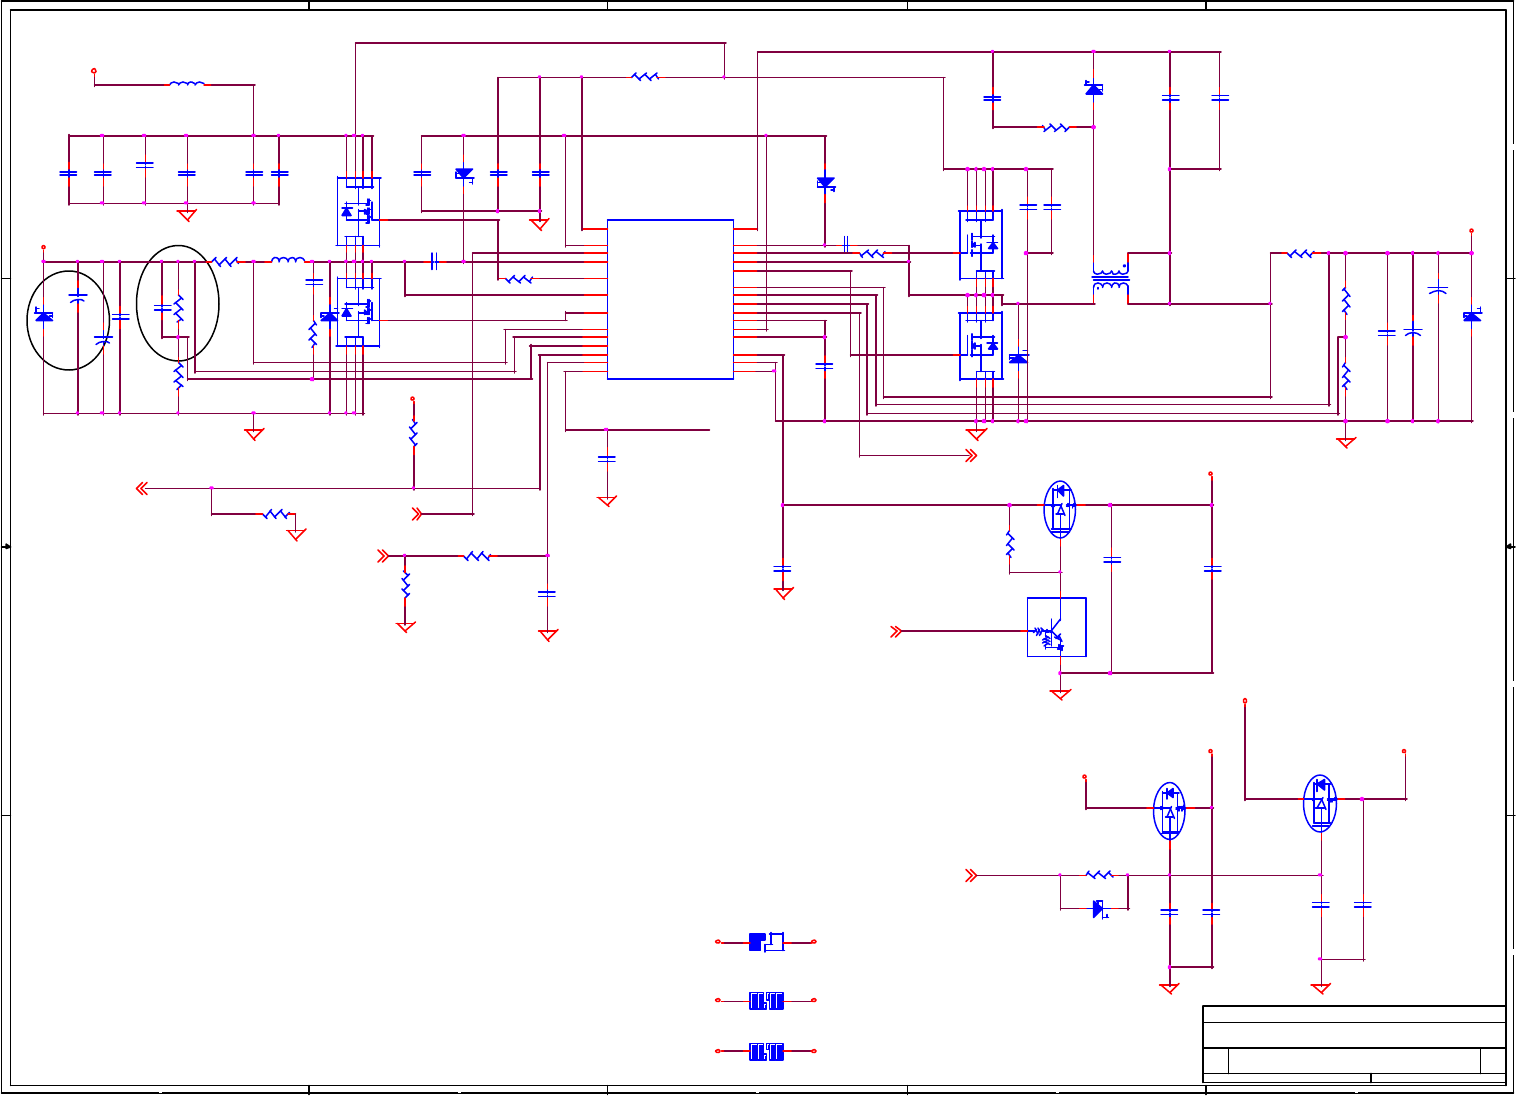
Task: Select the off-page connector feeding the boxed transistor
Action: click(x=896, y=631)
